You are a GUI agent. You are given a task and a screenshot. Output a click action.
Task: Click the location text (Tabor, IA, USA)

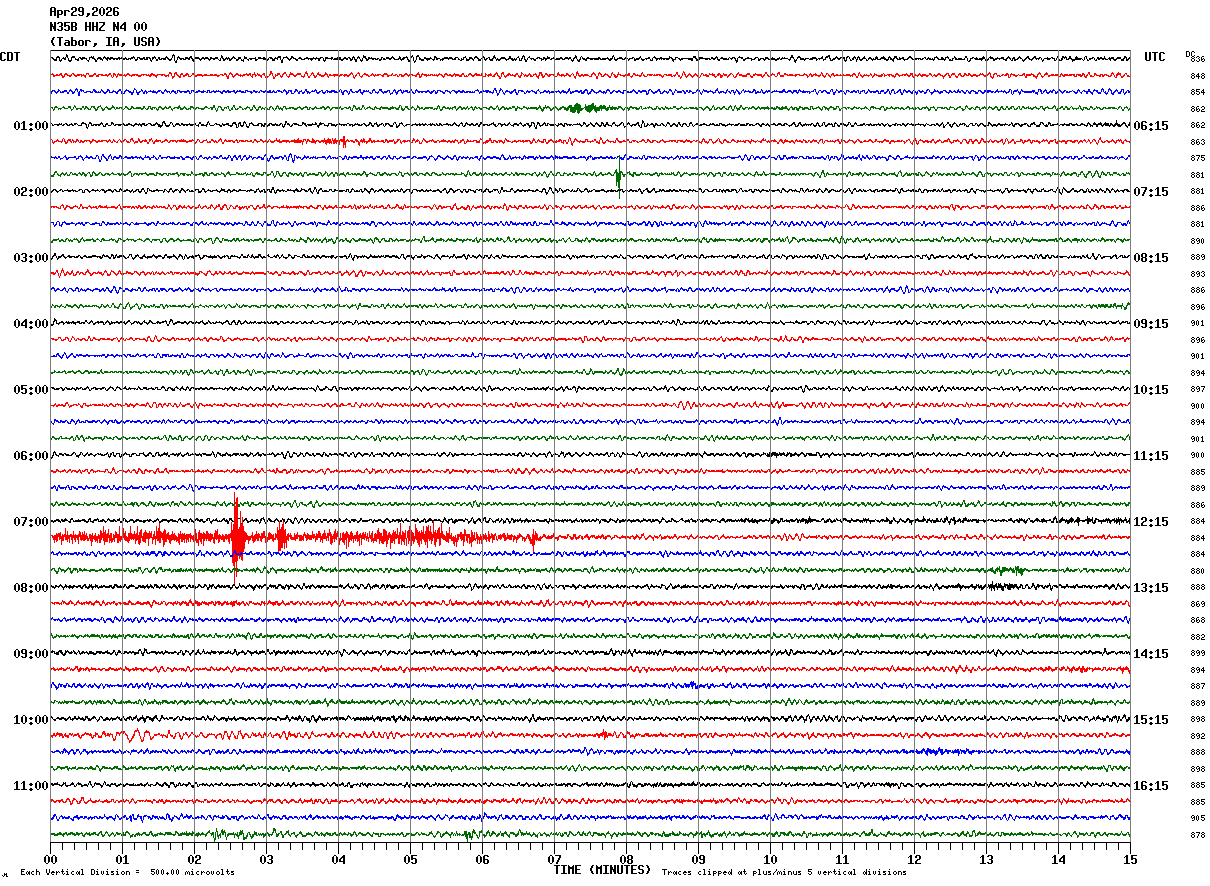(105, 42)
